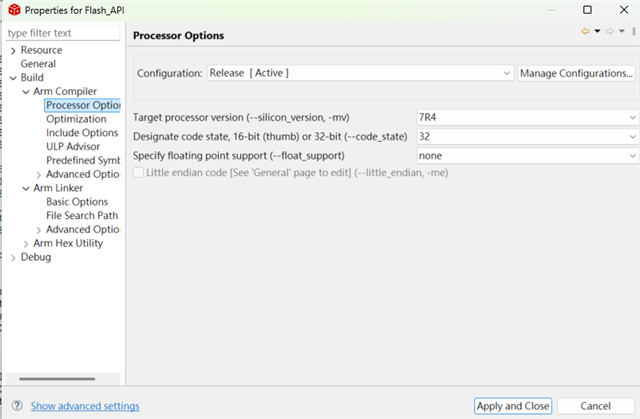
Task: Click the forward navigation arrow icon
Action: pos(610,31)
